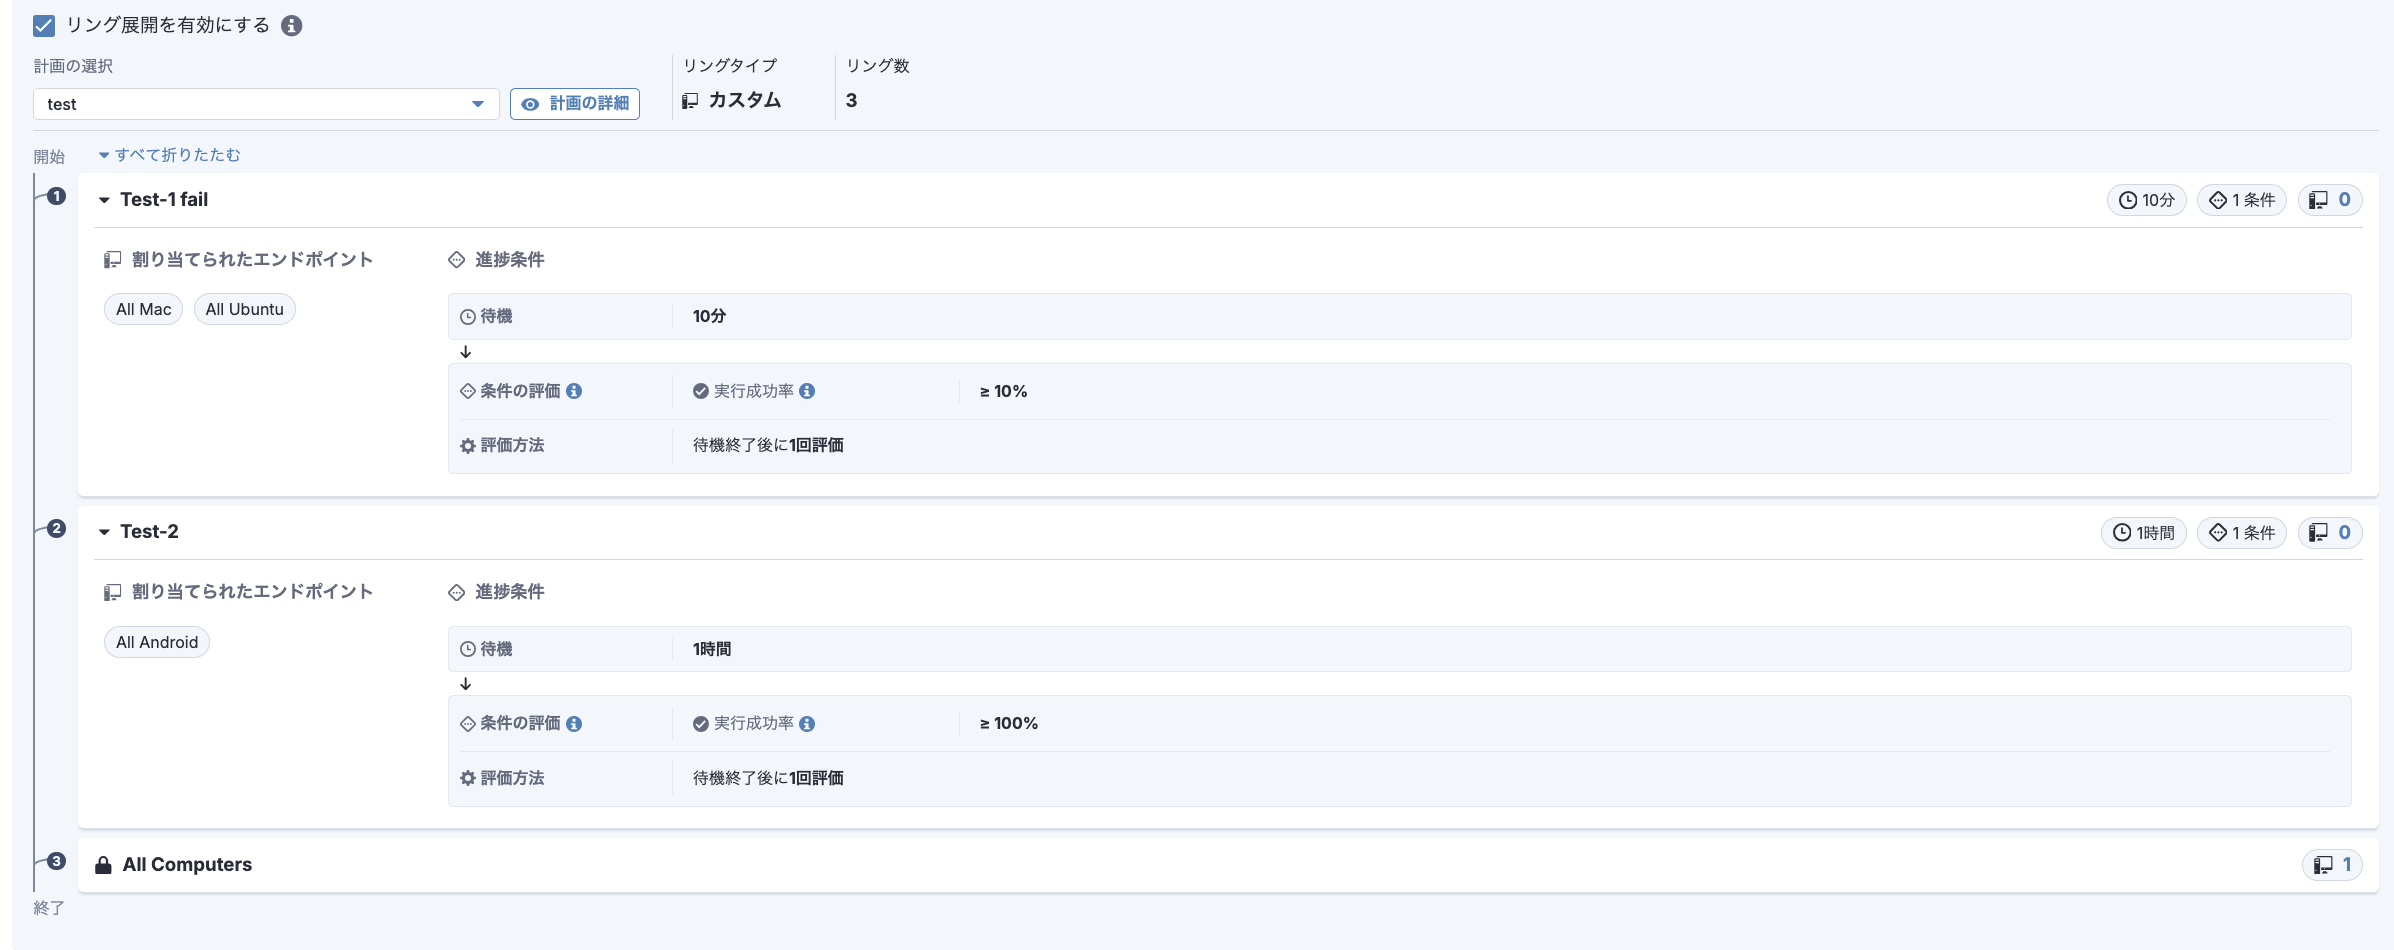Click the 1時間 wait badge on Test-2
Screen dimensions: 2394x950
point(2143,533)
